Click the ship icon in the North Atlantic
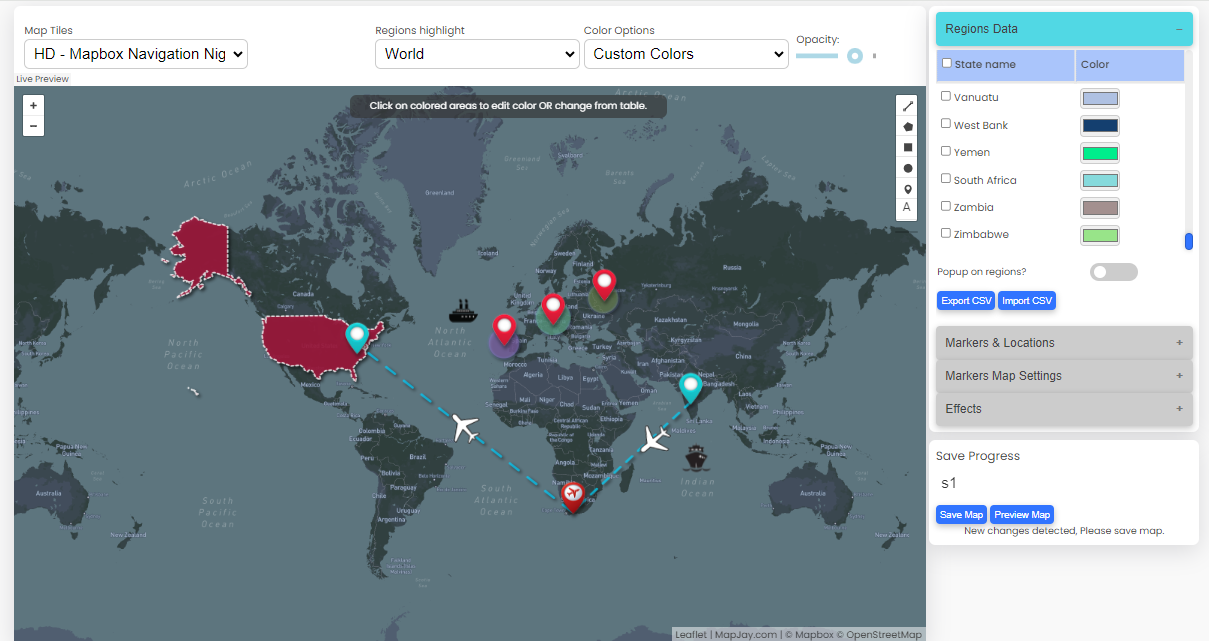Viewport: 1209px width, 641px height. pyautogui.click(x=463, y=309)
